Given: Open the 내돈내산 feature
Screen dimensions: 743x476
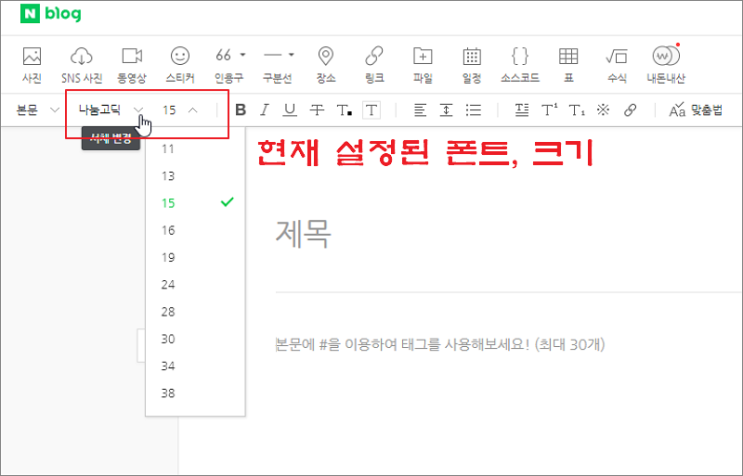Looking at the screenshot, I should pyautogui.click(x=666, y=65).
